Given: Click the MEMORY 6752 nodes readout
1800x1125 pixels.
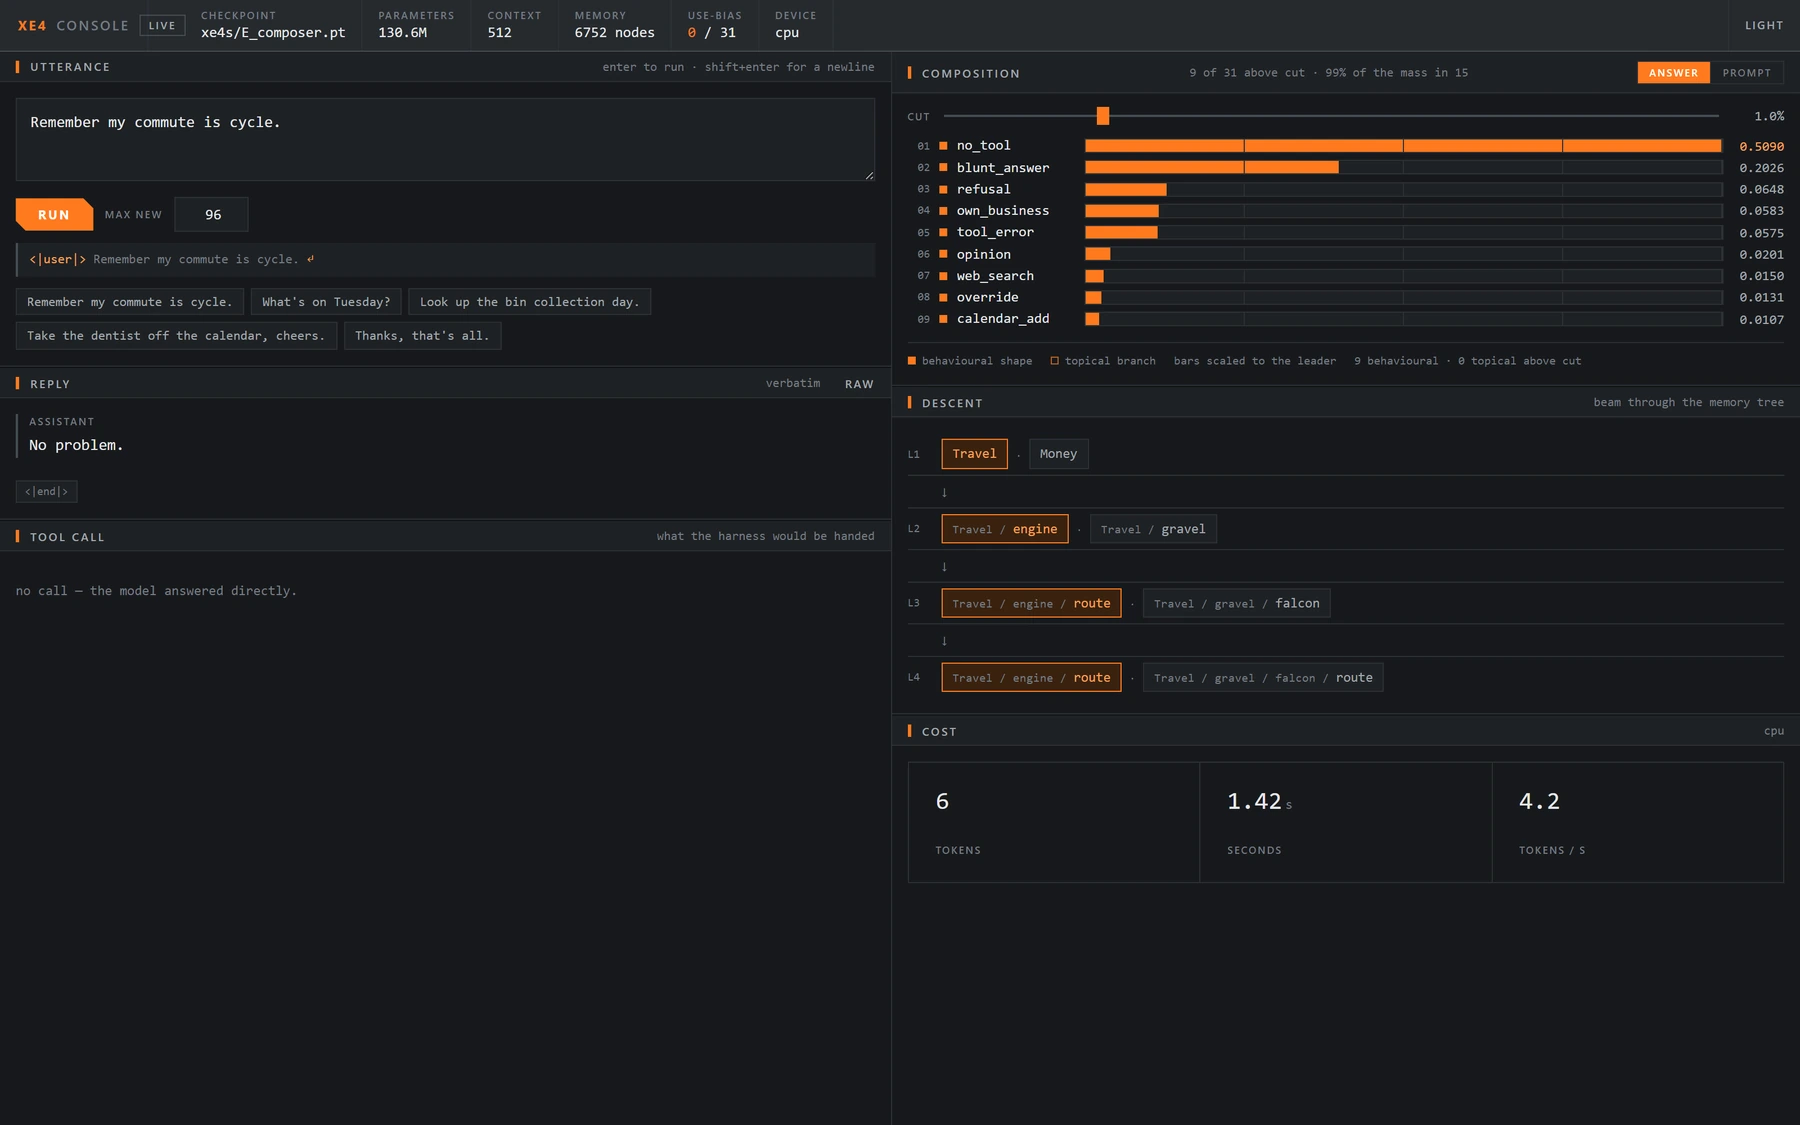Looking at the screenshot, I should pos(614,25).
